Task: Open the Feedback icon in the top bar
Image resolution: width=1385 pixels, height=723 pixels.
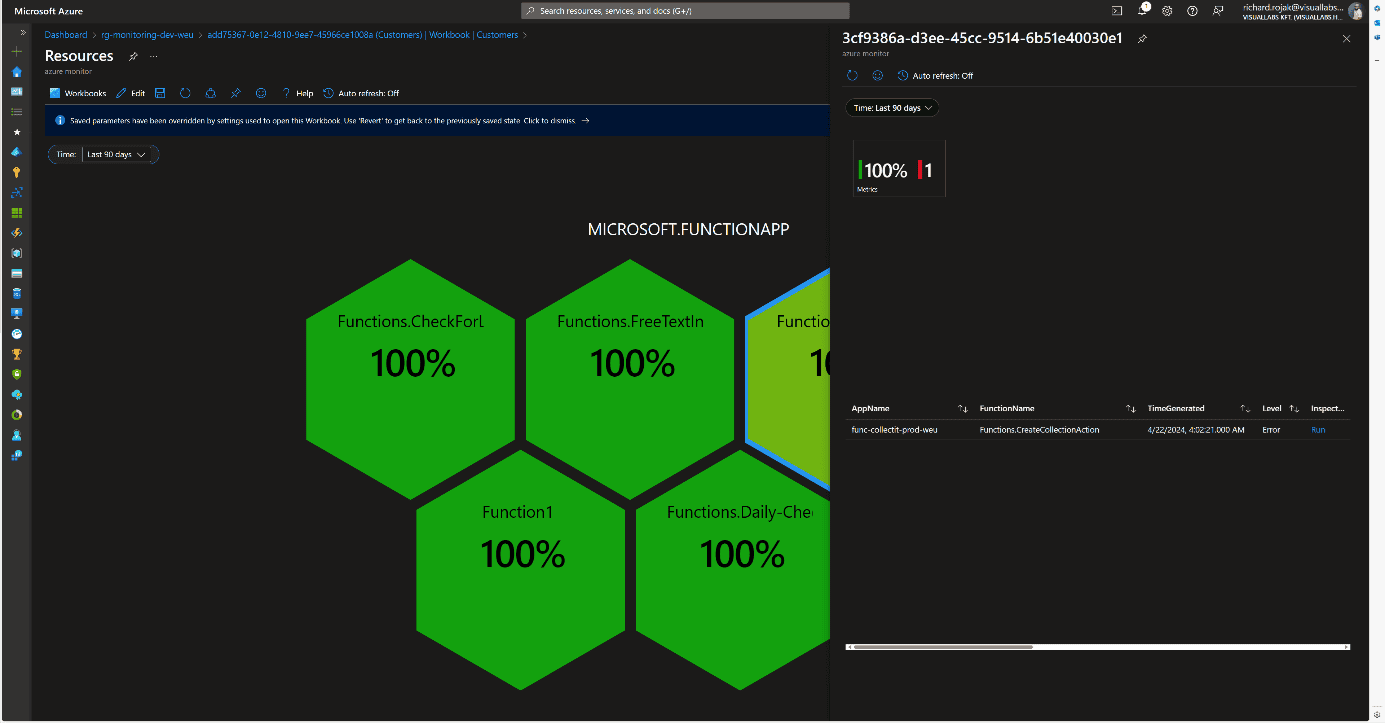Action: [1218, 10]
